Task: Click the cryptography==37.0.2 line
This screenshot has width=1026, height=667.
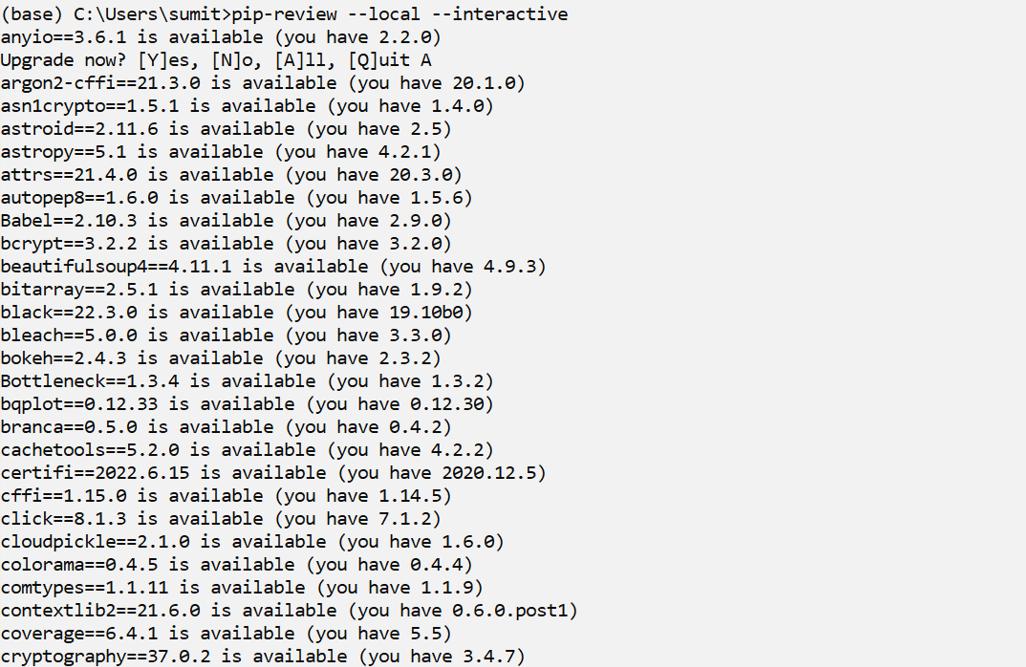Action: (x=262, y=658)
